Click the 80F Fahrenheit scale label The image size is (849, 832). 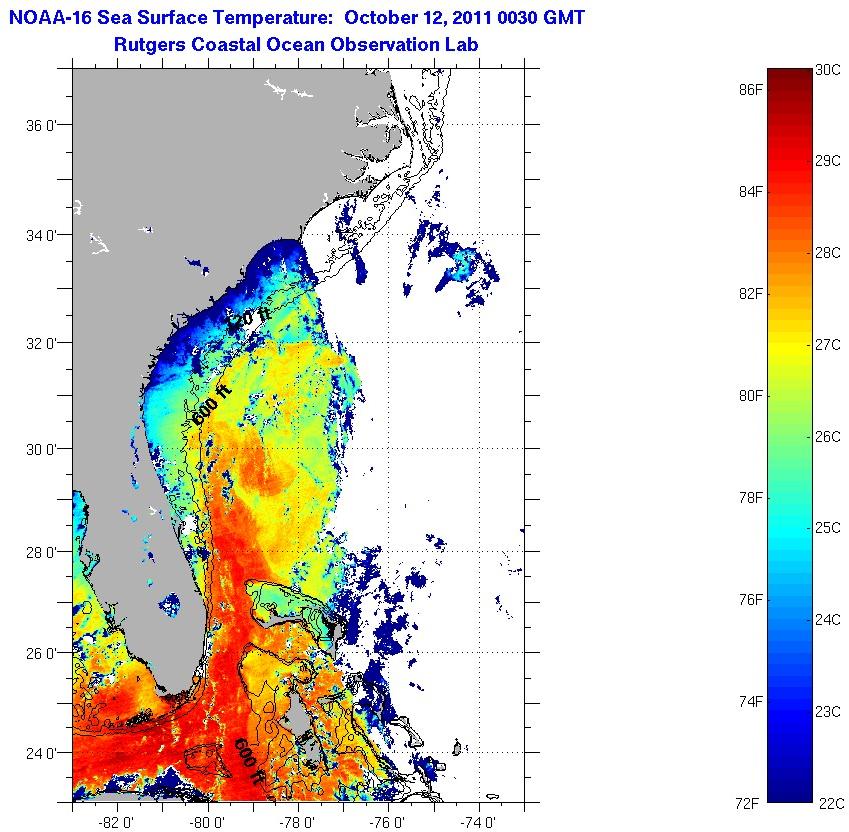point(750,396)
